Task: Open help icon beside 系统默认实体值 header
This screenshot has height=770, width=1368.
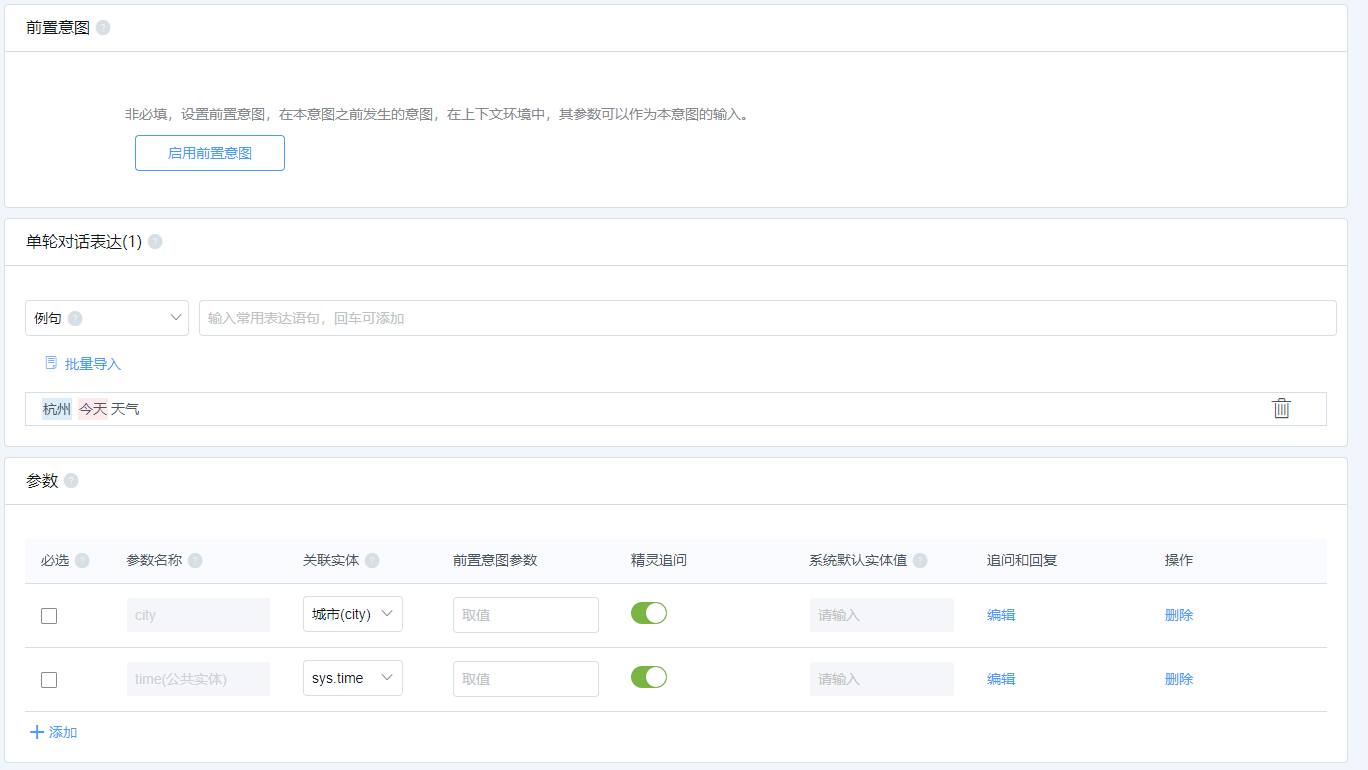Action: click(x=920, y=560)
